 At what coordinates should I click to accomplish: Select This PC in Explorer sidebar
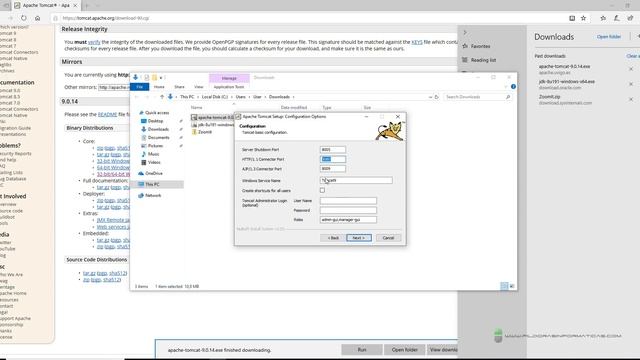click(152, 184)
